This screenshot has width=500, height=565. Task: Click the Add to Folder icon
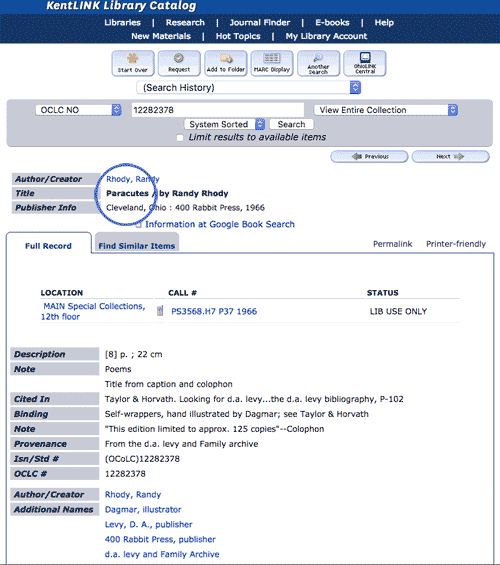226,63
